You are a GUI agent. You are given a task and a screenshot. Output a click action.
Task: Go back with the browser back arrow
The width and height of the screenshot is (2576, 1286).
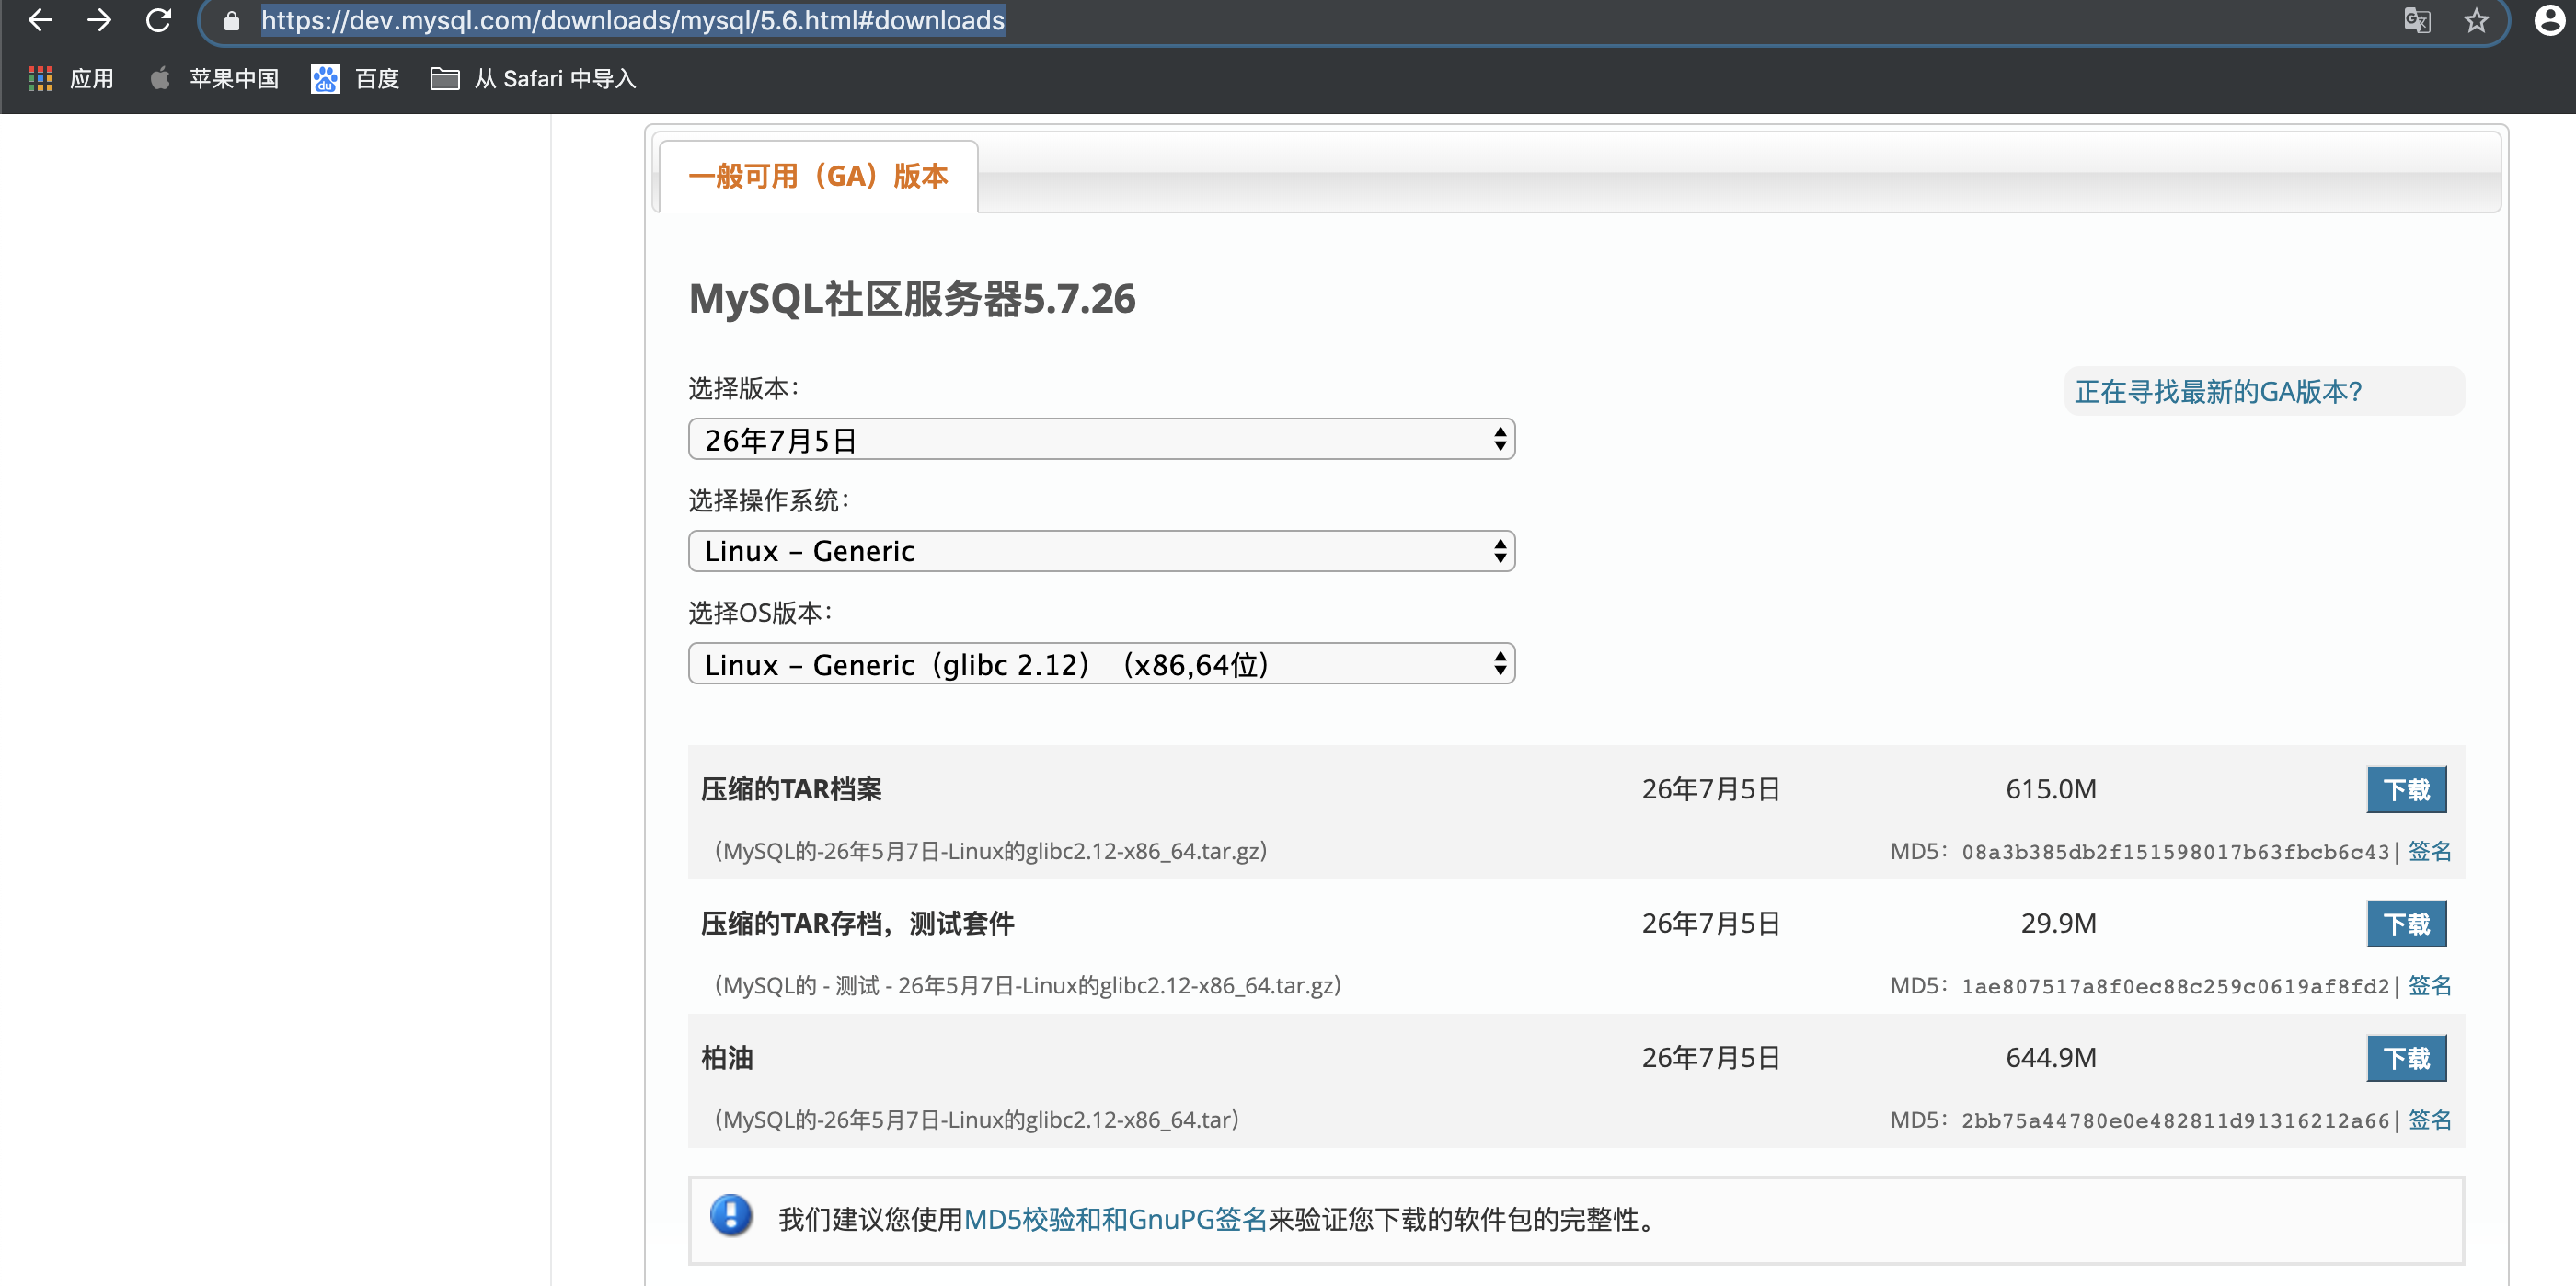(40, 20)
